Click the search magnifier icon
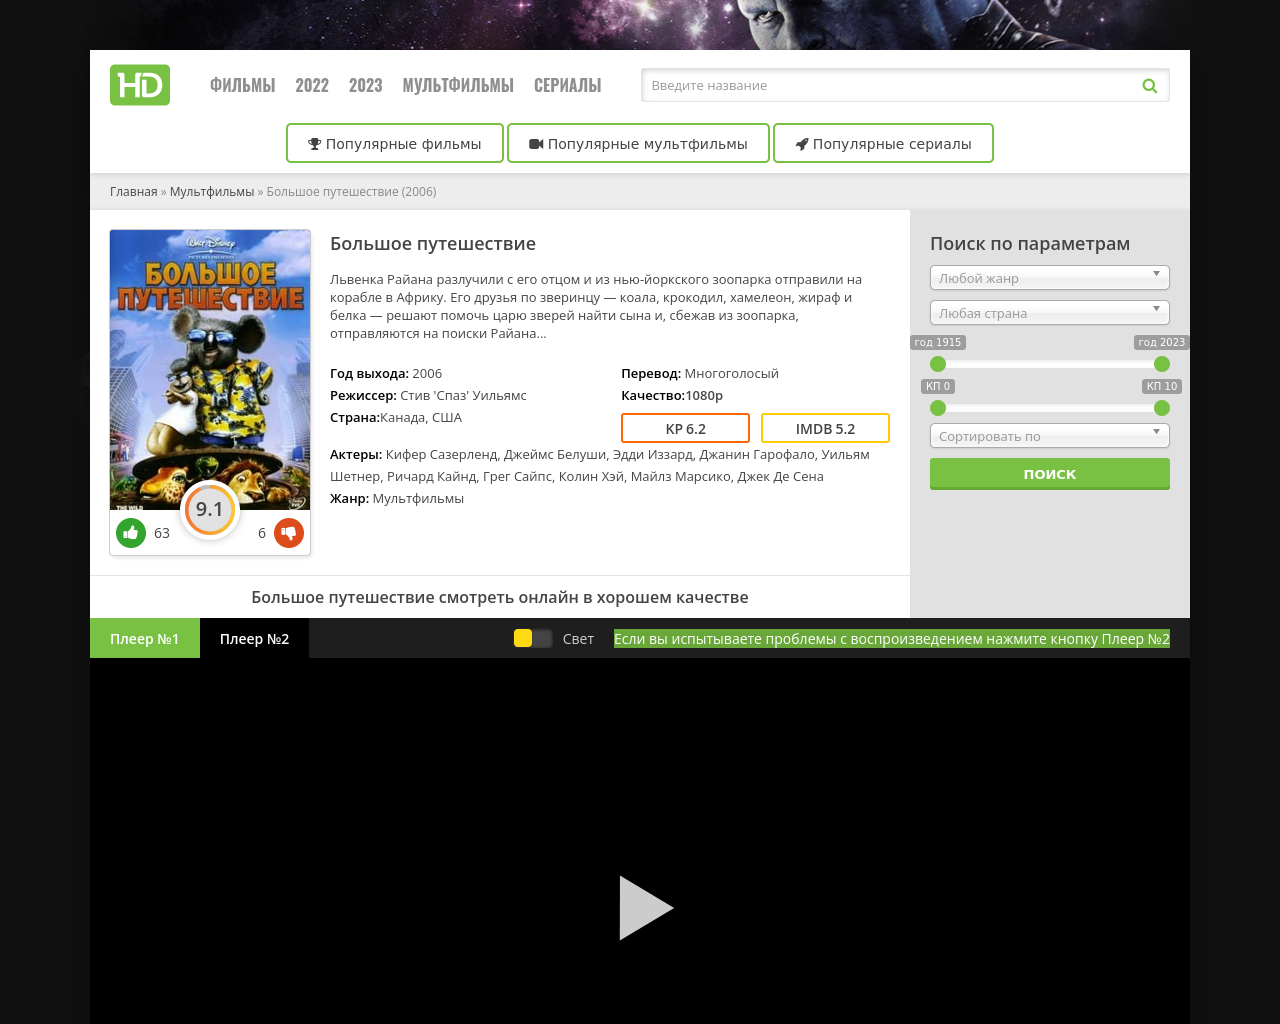The image size is (1280, 1024). click(1150, 86)
